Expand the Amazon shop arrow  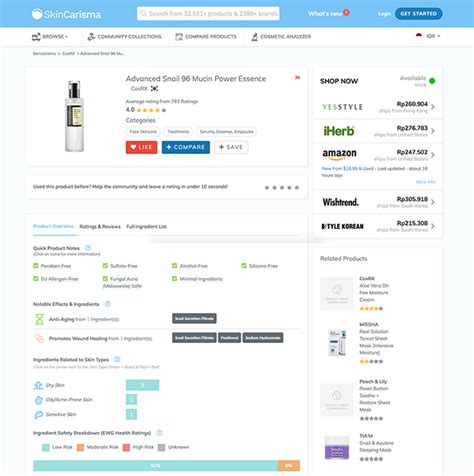[433, 155]
